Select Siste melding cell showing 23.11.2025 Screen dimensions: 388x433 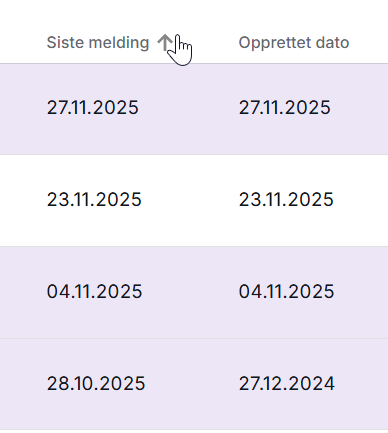point(94,200)
